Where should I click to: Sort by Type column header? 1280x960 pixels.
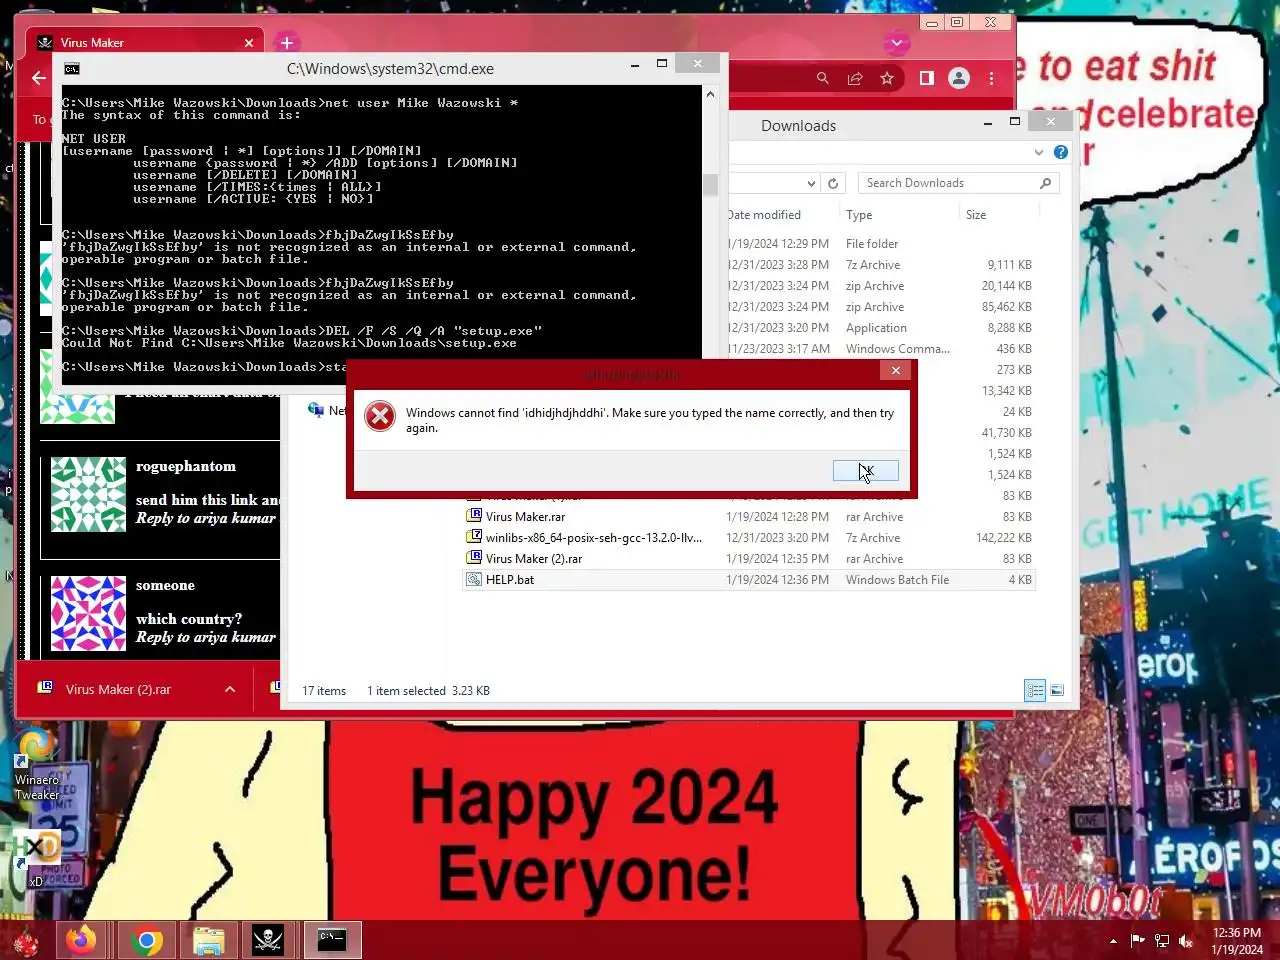click(859, 215)
